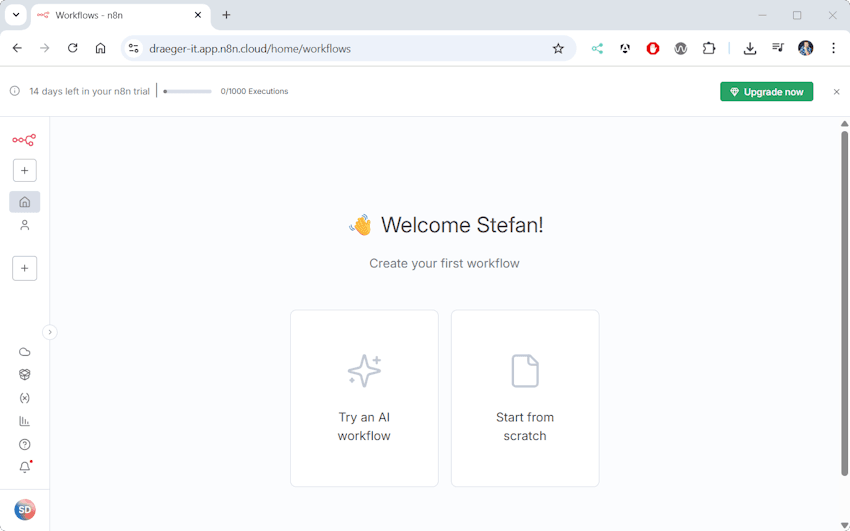Open the Insights bar chart icon
The image size is (850, 531).
(x=24, y=421)
